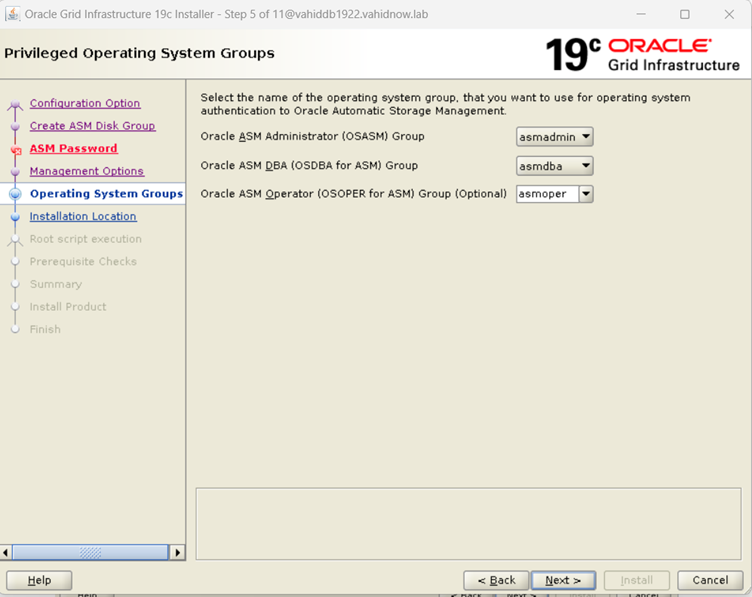Navigate to the Management Options step

(87, 171)
